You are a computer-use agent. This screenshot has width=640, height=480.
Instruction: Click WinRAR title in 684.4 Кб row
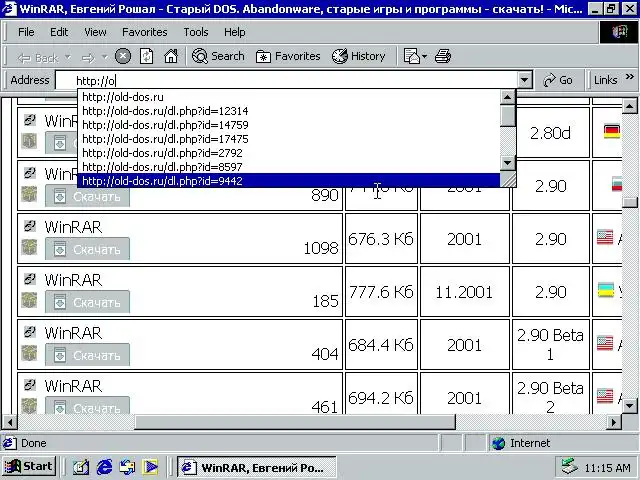73,333
